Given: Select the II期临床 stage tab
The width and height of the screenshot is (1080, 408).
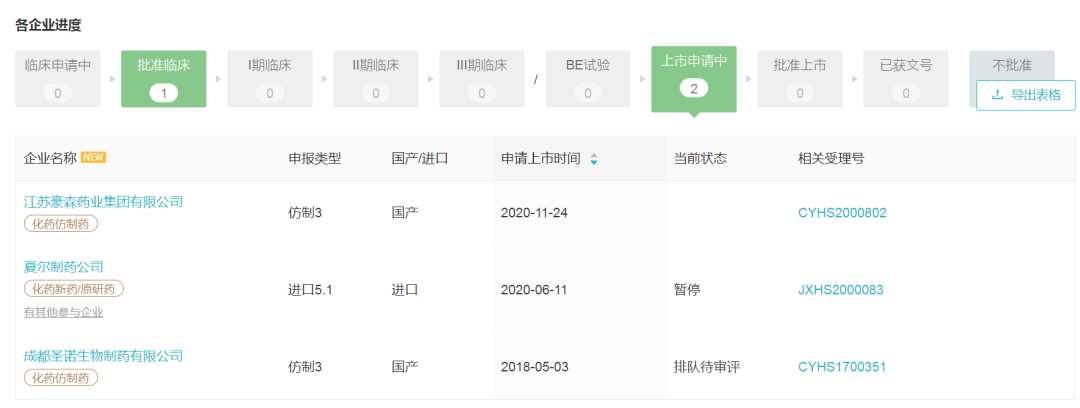Looking at the screenshot, I should [x=376, y=79].
